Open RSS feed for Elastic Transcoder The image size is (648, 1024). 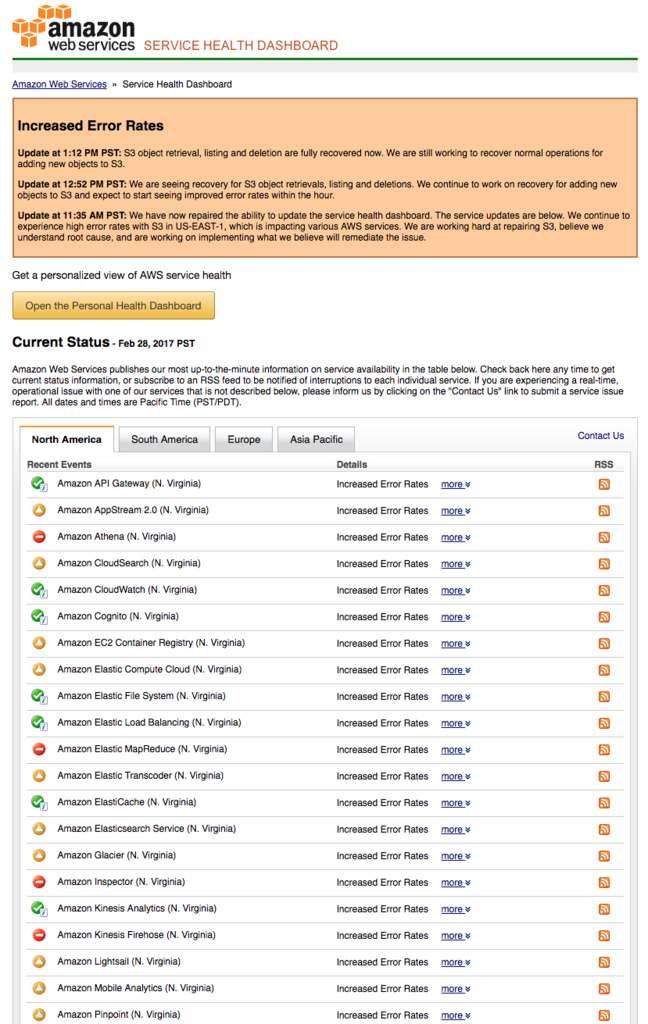click(x=604, y=776)
